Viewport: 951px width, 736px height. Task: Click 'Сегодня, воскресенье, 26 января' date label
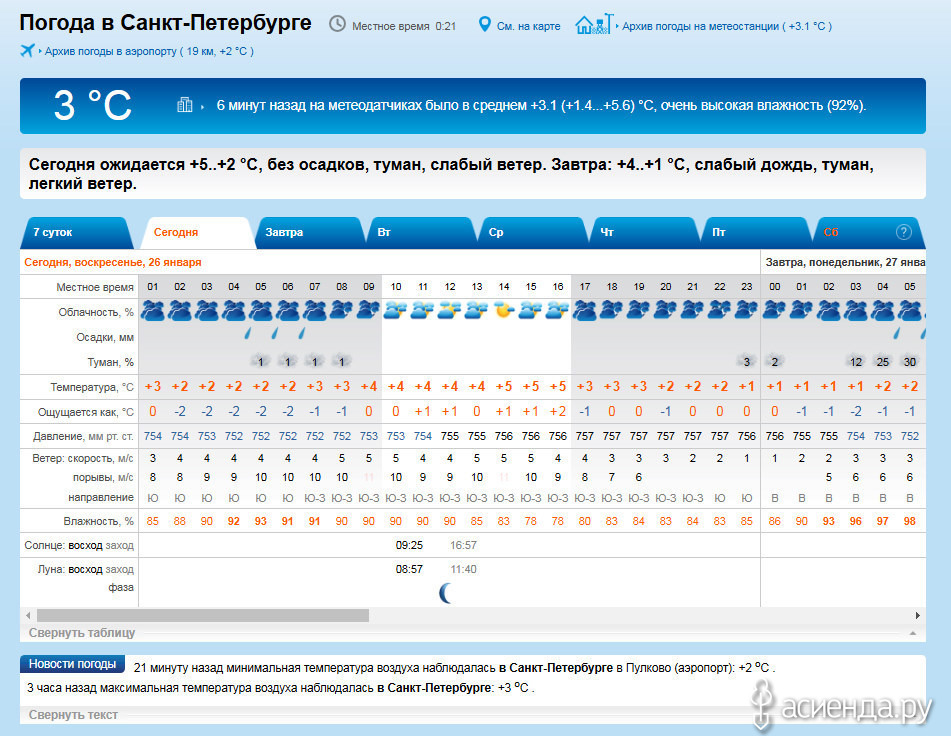point(113,263)
